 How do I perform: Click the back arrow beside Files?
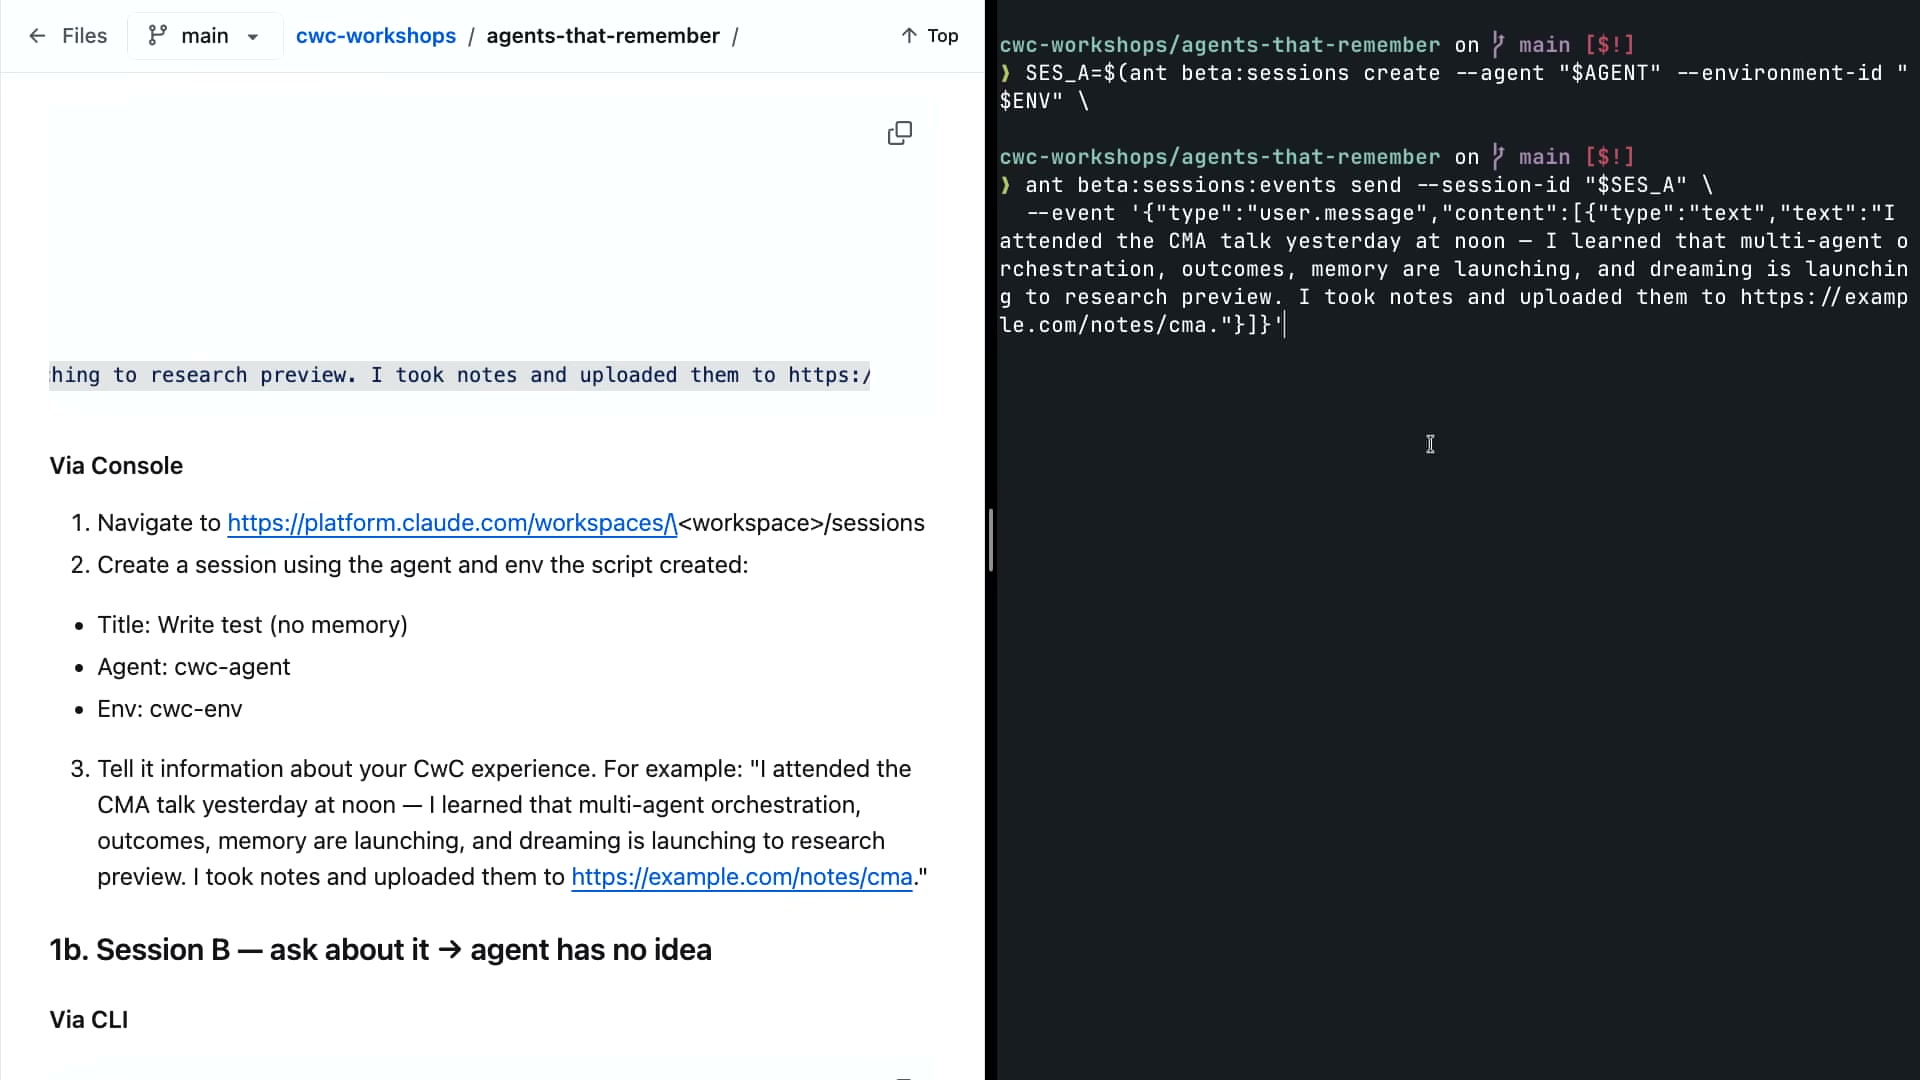pos(37,36)
